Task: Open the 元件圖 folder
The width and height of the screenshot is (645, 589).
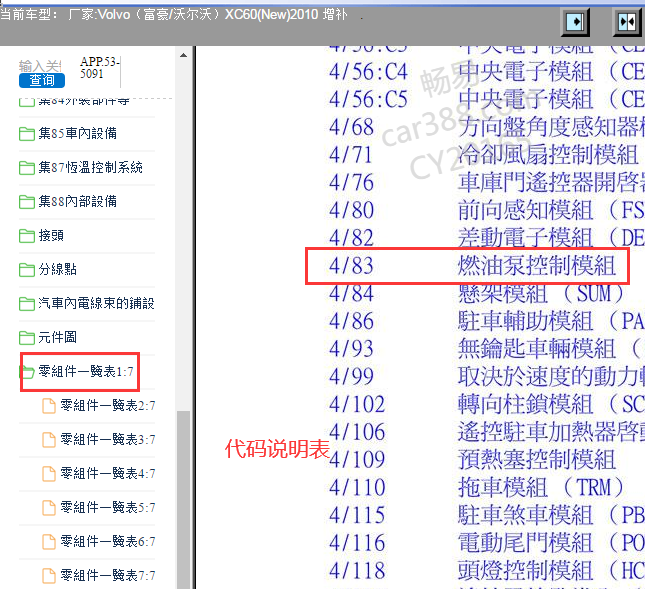Action: (x=58, y=337)
